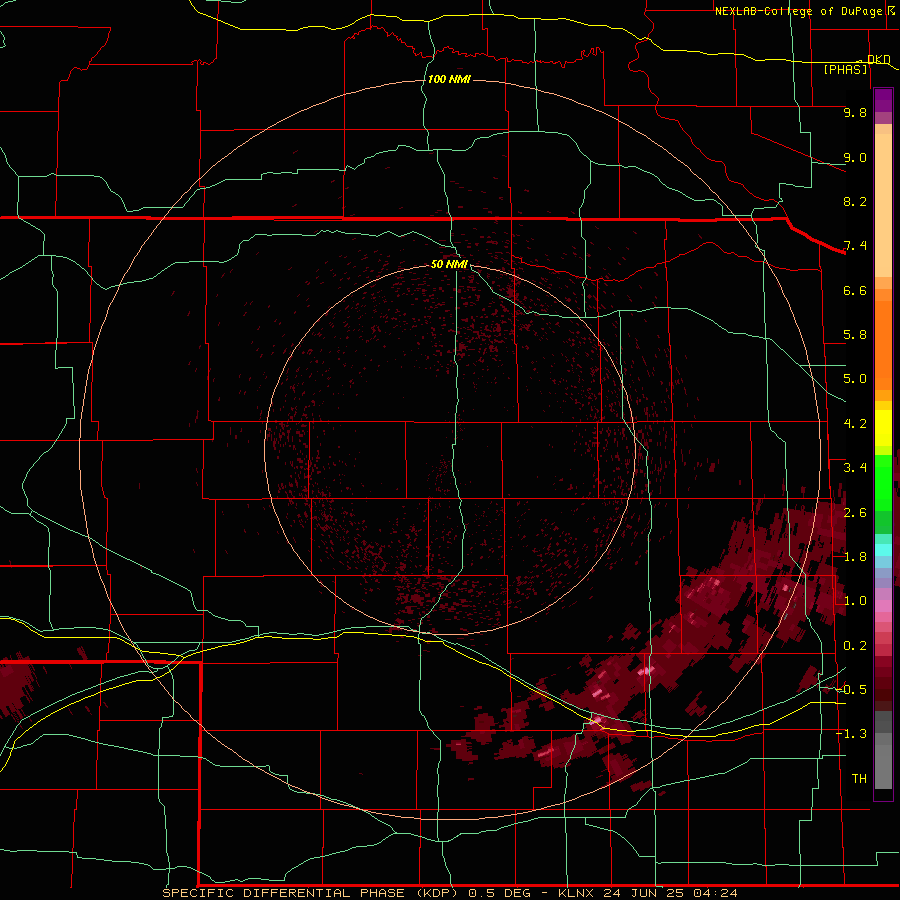900x900 pixels.
Task: Click the dark orange color scale segment
Action: point(883,344)
